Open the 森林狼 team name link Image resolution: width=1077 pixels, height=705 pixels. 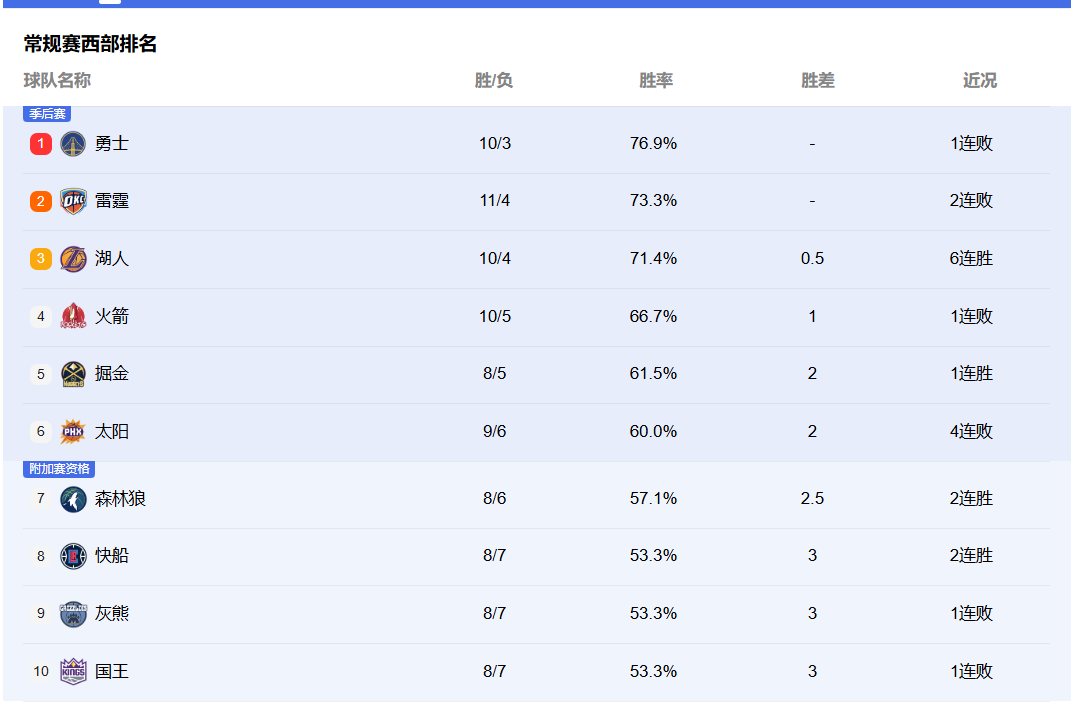pos(120,499)
